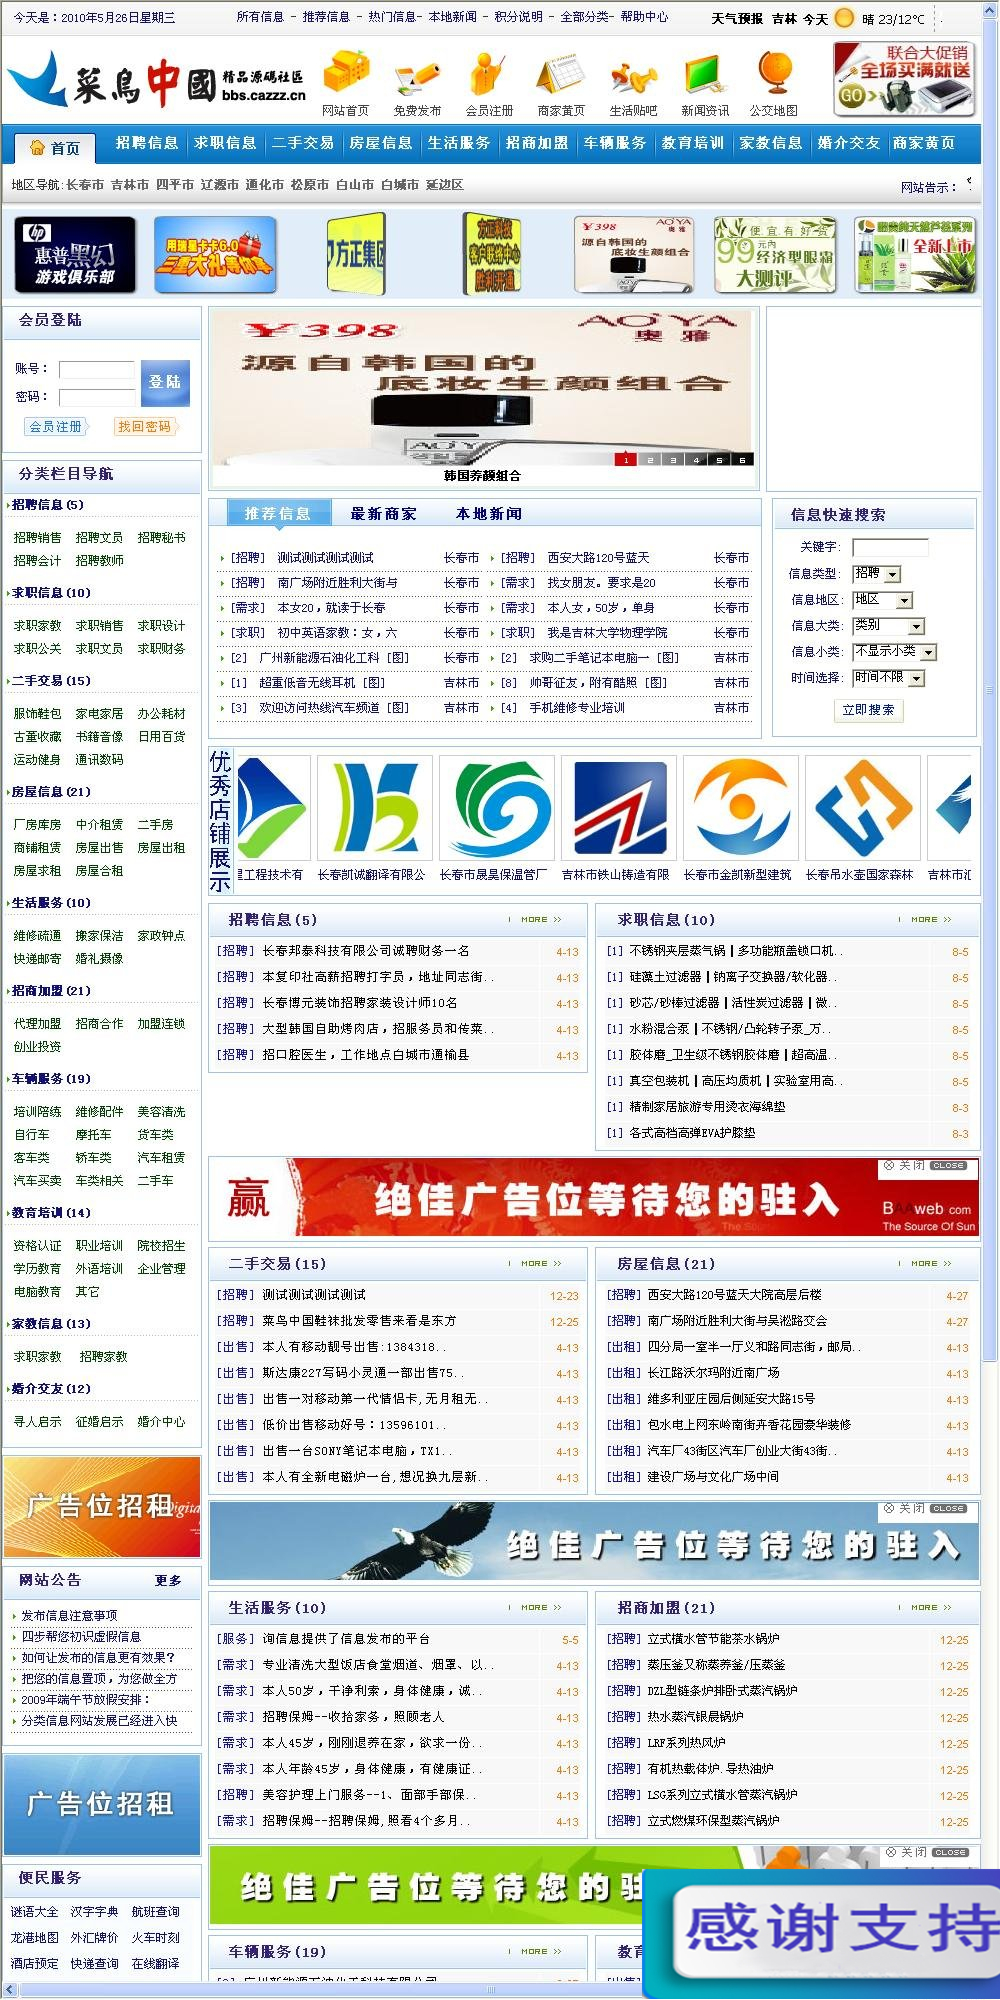Click the 菜鸟中国 site logo
The image size is (1000, 2000).
[156, 82]
